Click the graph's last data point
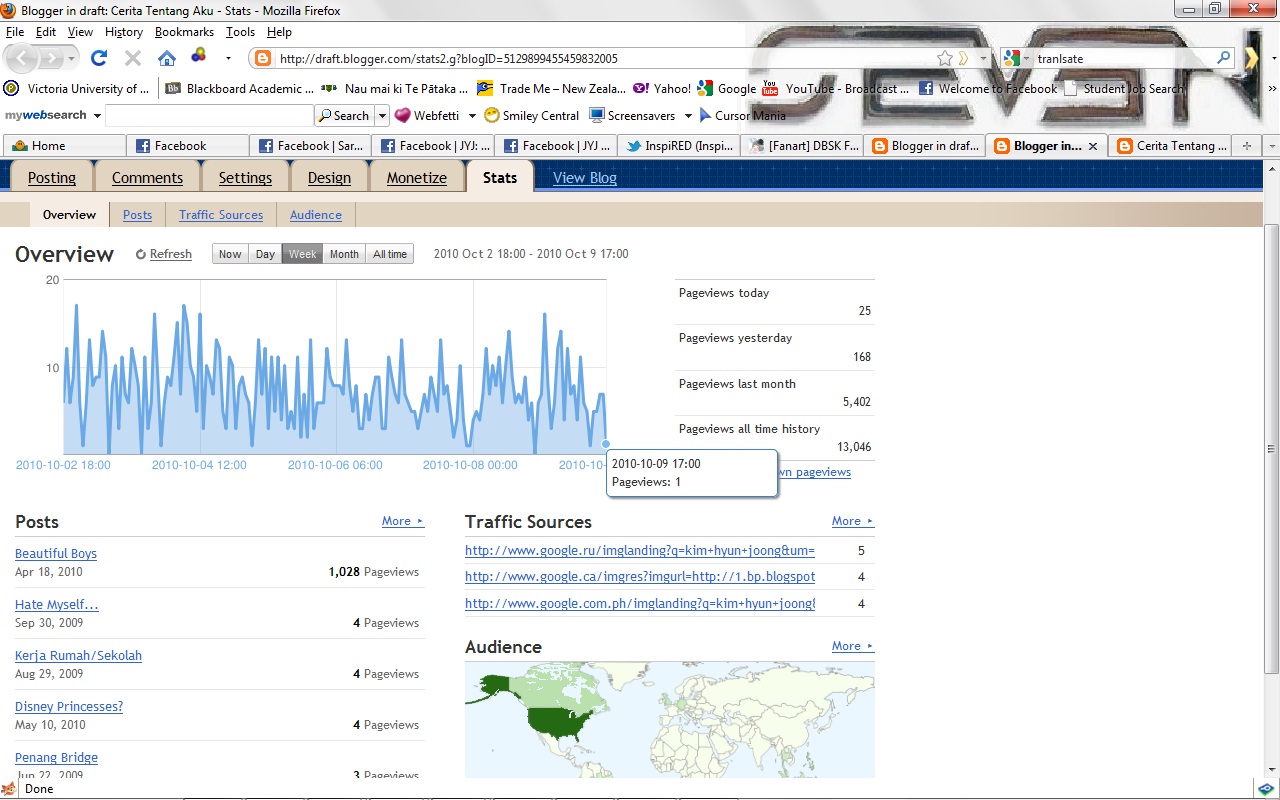The image size is (1280, 800). tap(606, 444)
